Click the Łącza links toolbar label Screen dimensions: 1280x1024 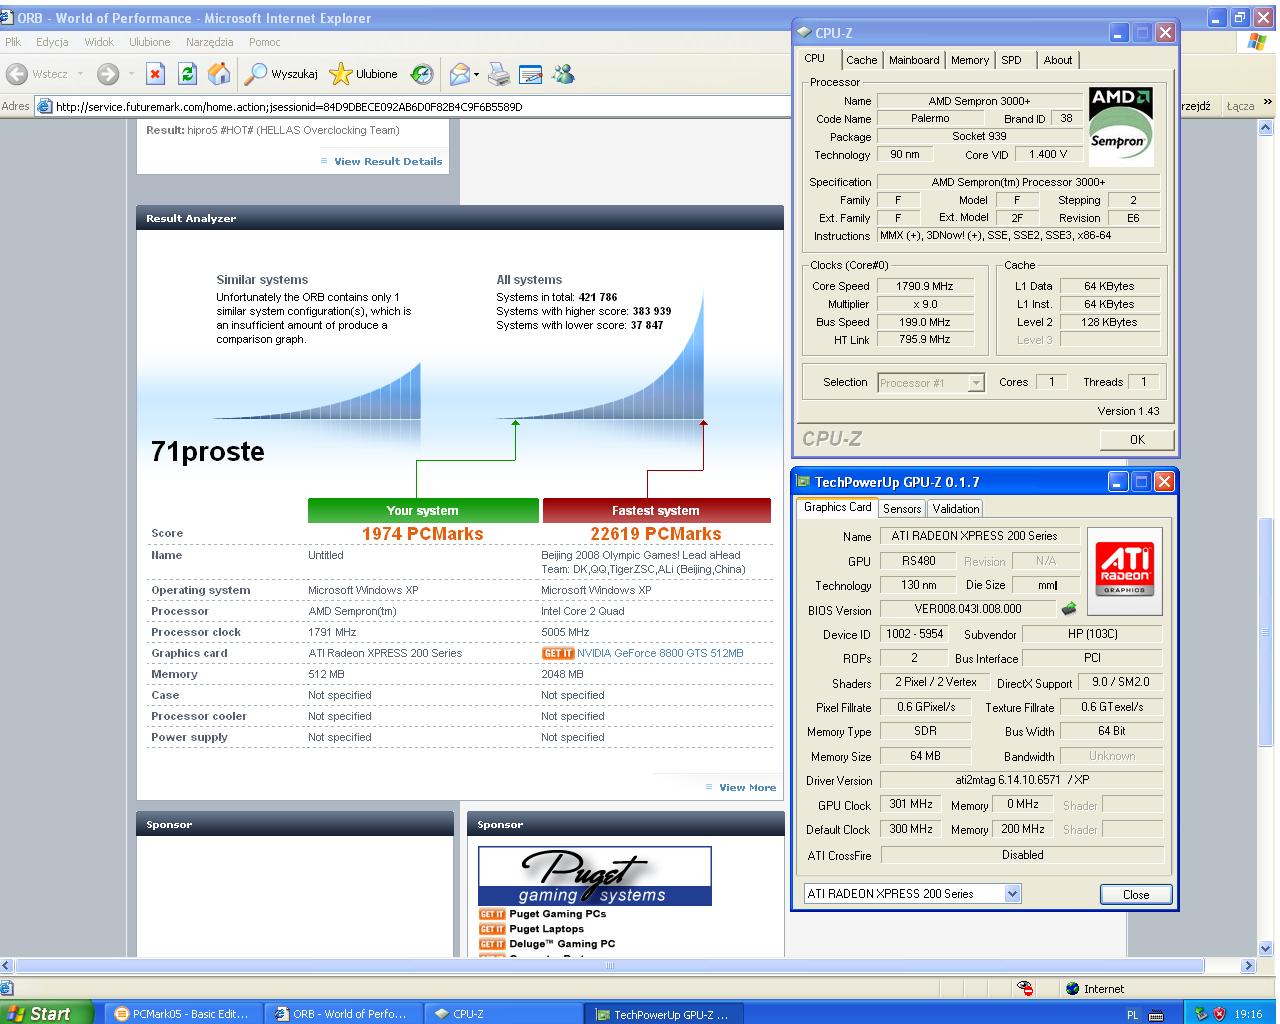click(x=1240, y=106)
